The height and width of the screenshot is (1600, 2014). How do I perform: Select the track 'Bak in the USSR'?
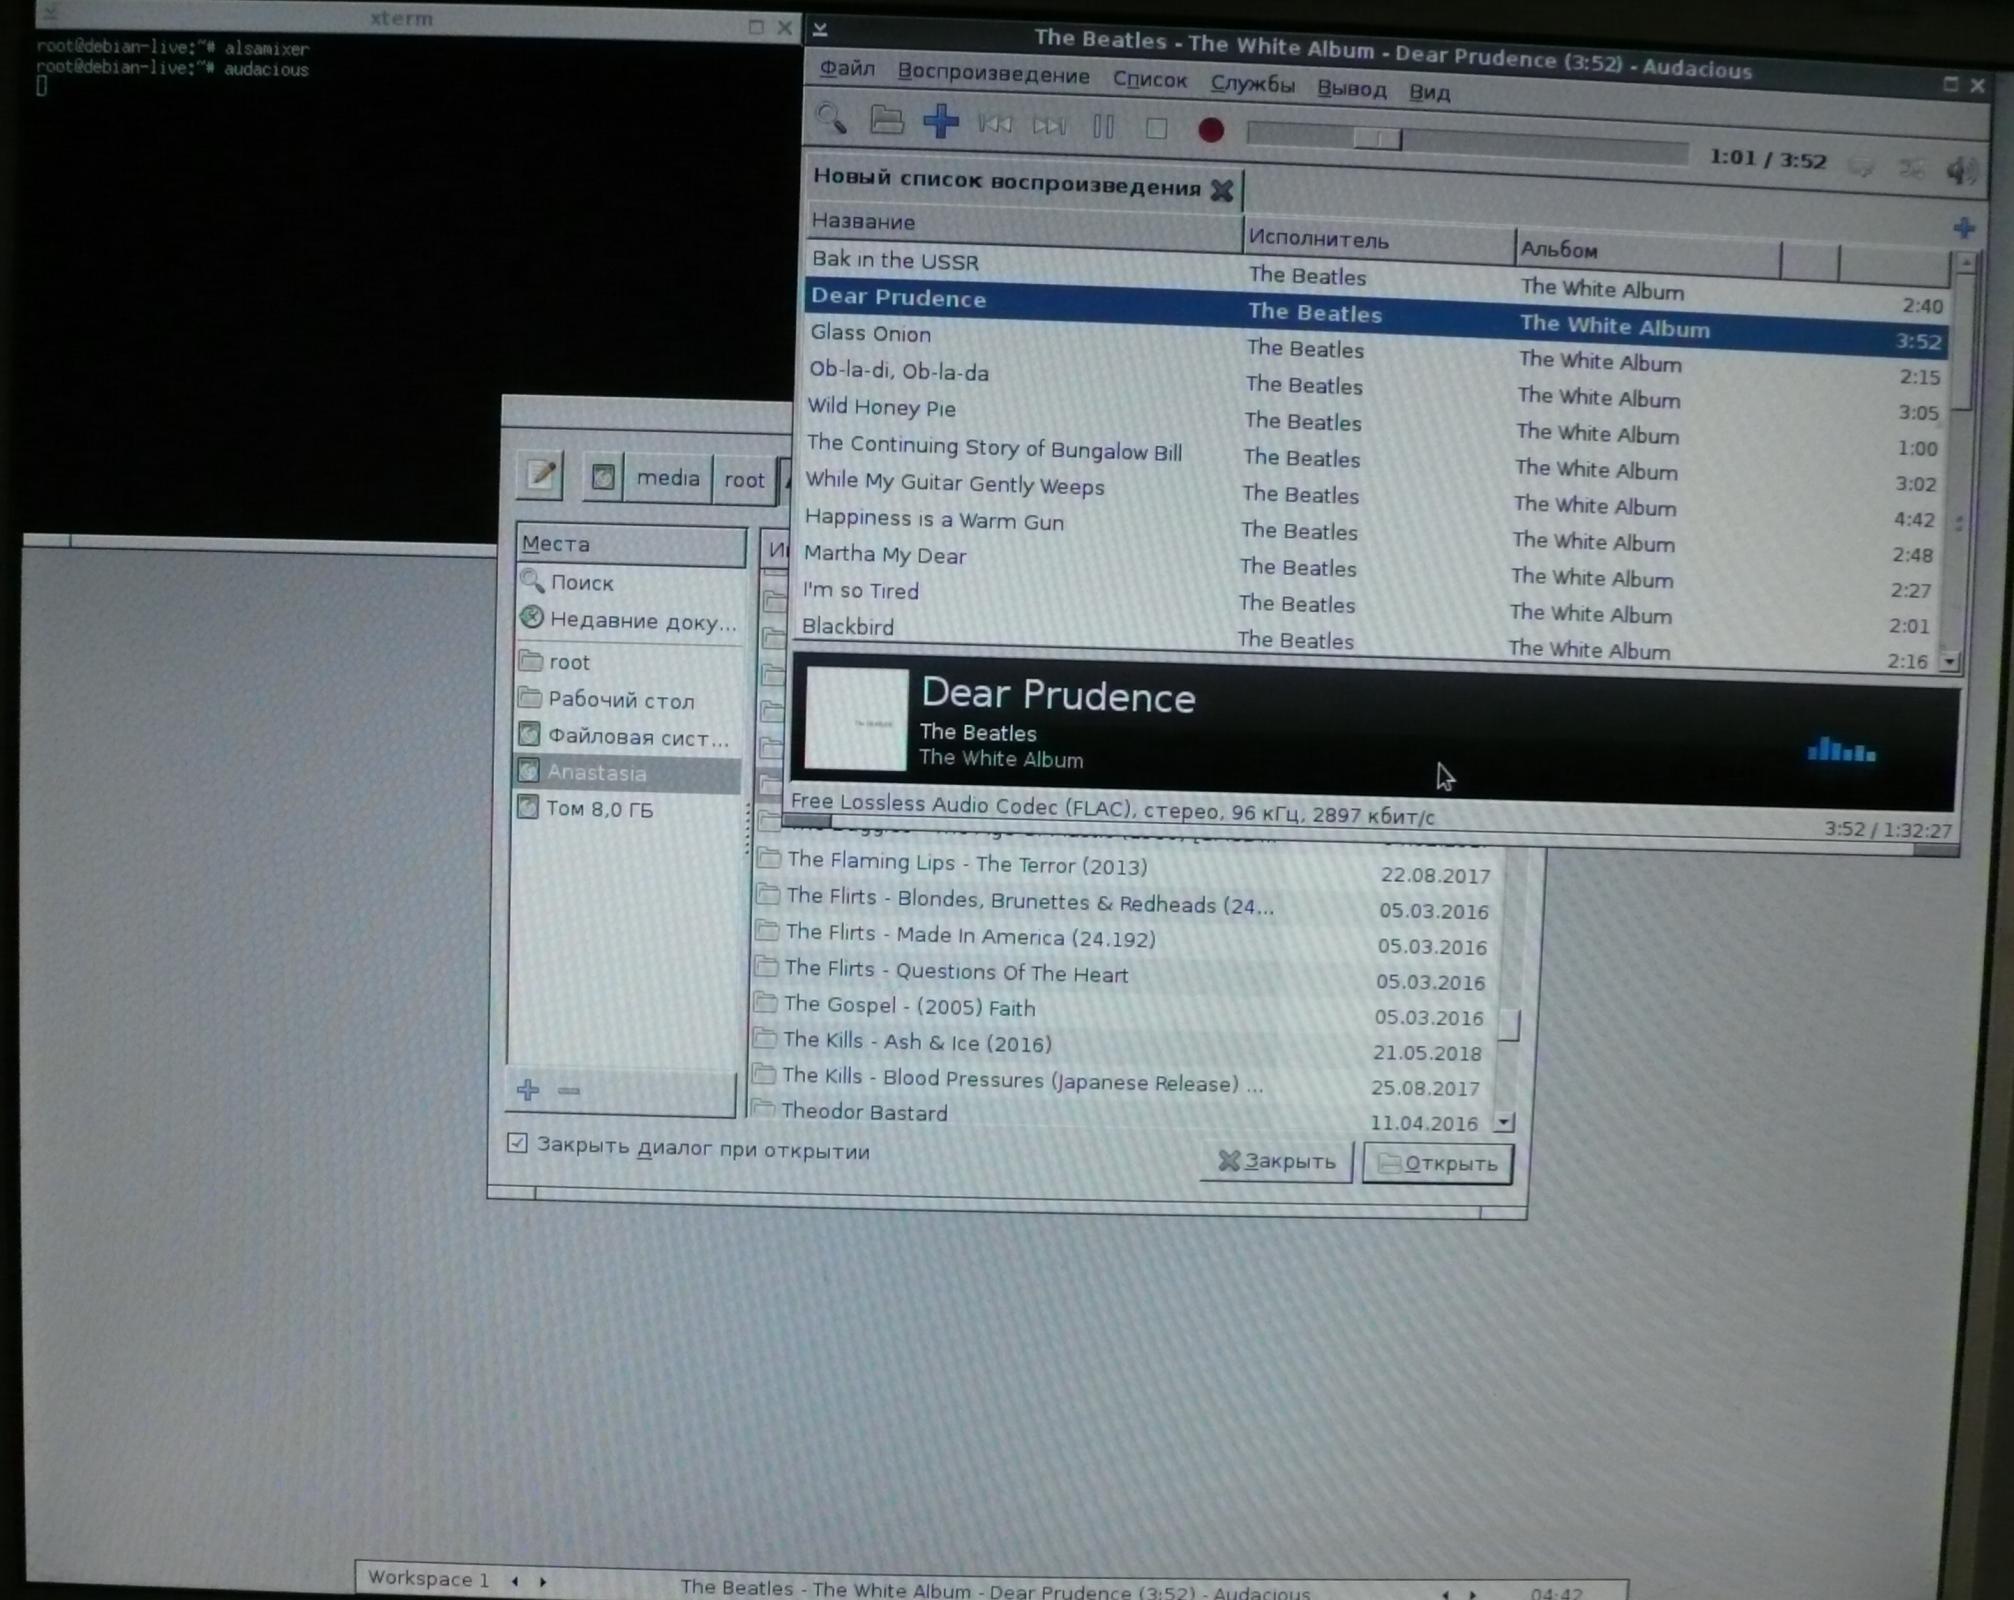894,261
